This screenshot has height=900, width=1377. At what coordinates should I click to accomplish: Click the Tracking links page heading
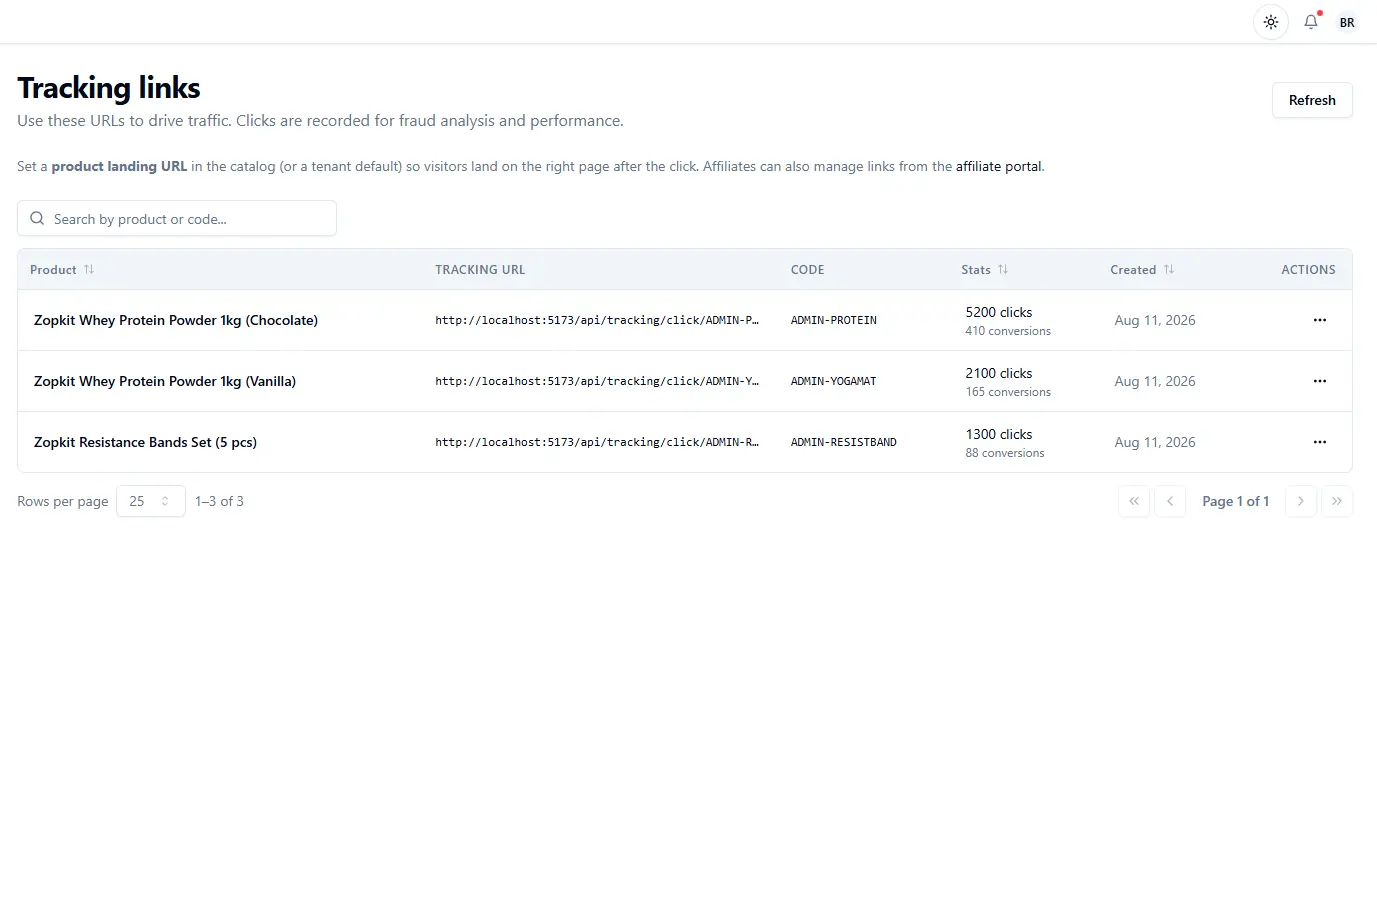coord(109,88)
